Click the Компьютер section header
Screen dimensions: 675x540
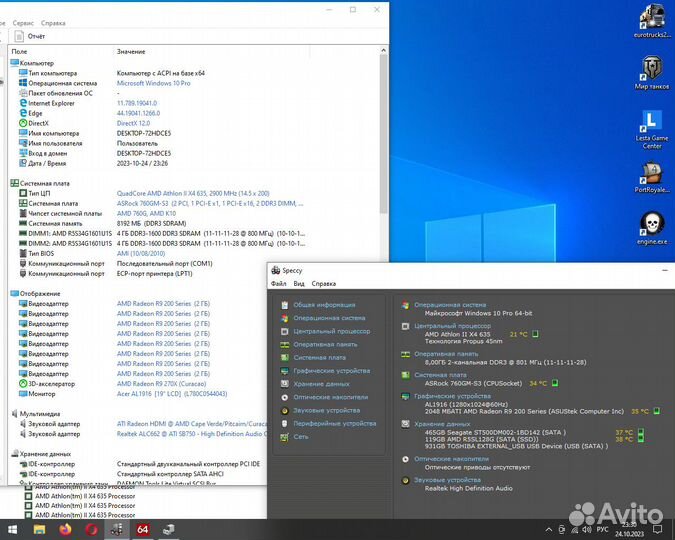[x=32, y=63]
